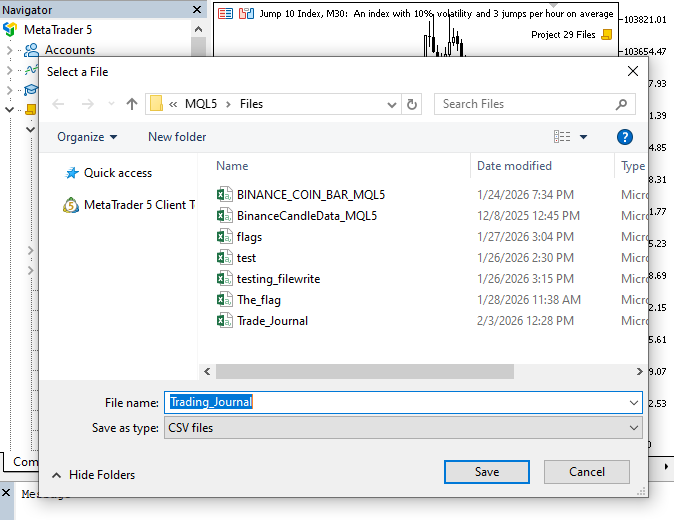This screenshot has height=520, width=674.
Task: Select the testing_filewrite file
Action: pos(279,279)
